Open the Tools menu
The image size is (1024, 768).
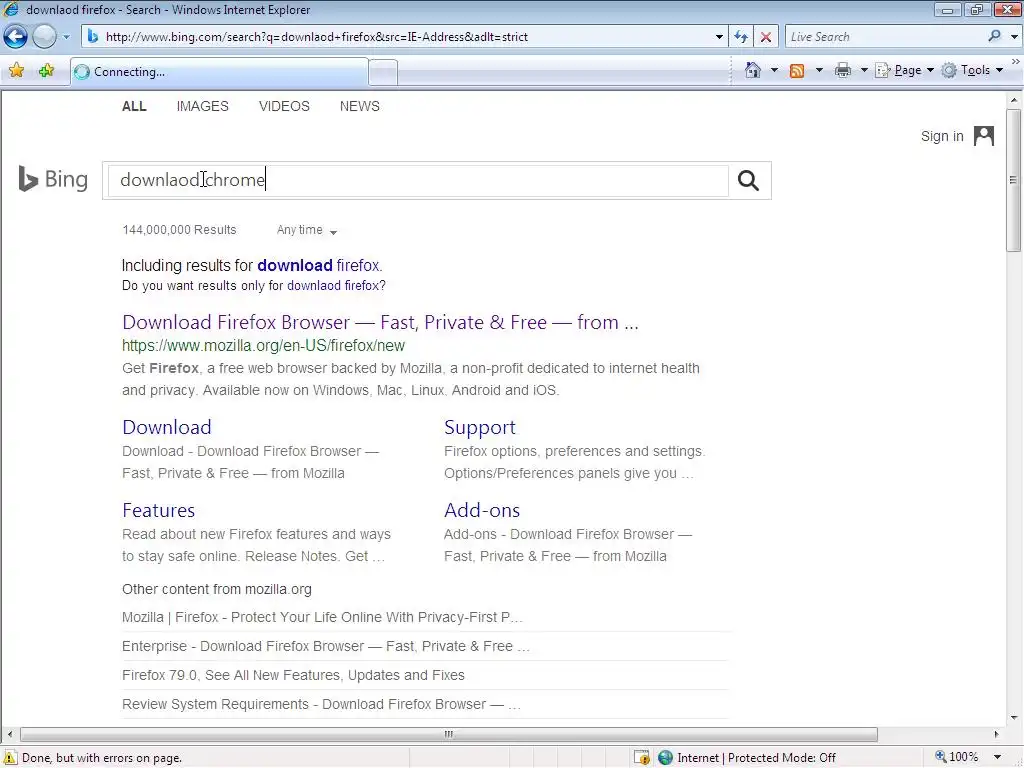click(x=972, y=70)
